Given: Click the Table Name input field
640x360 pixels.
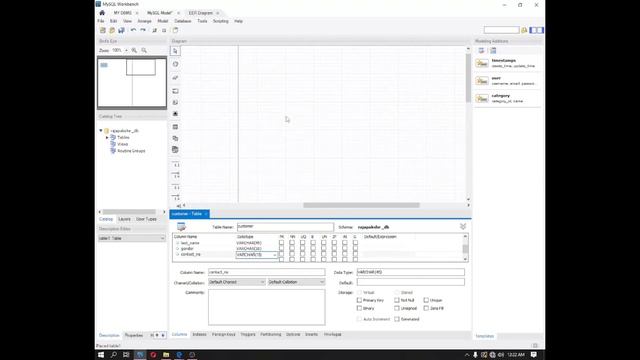Looking at the screenshot, I should click(285, 227).
